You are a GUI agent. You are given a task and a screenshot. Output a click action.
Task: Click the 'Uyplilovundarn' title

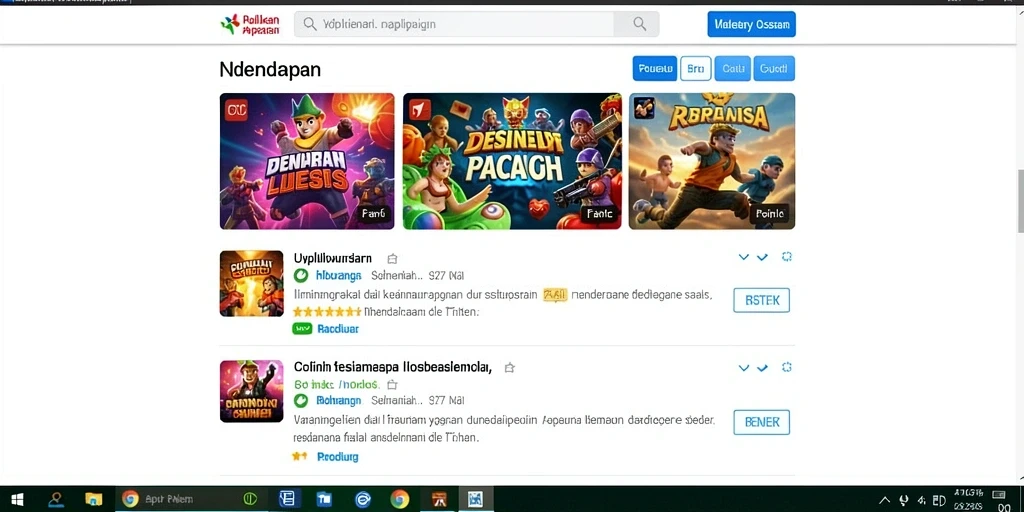(x=332, y=258)
